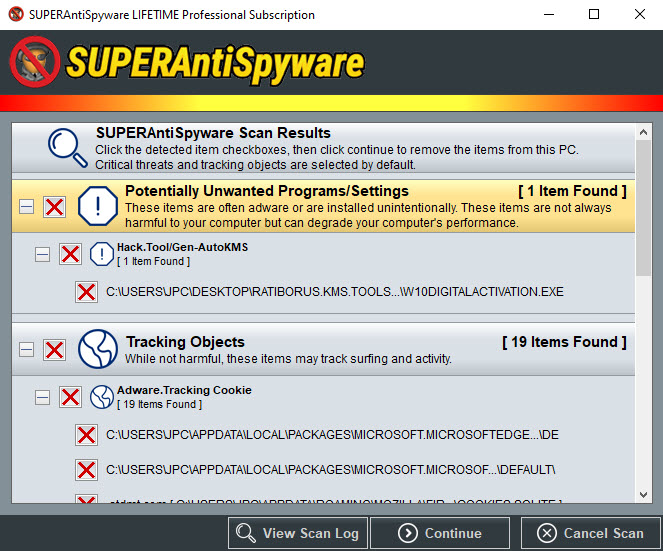Collapse the Adware.Tracking Cookie group

click(42, 397)
